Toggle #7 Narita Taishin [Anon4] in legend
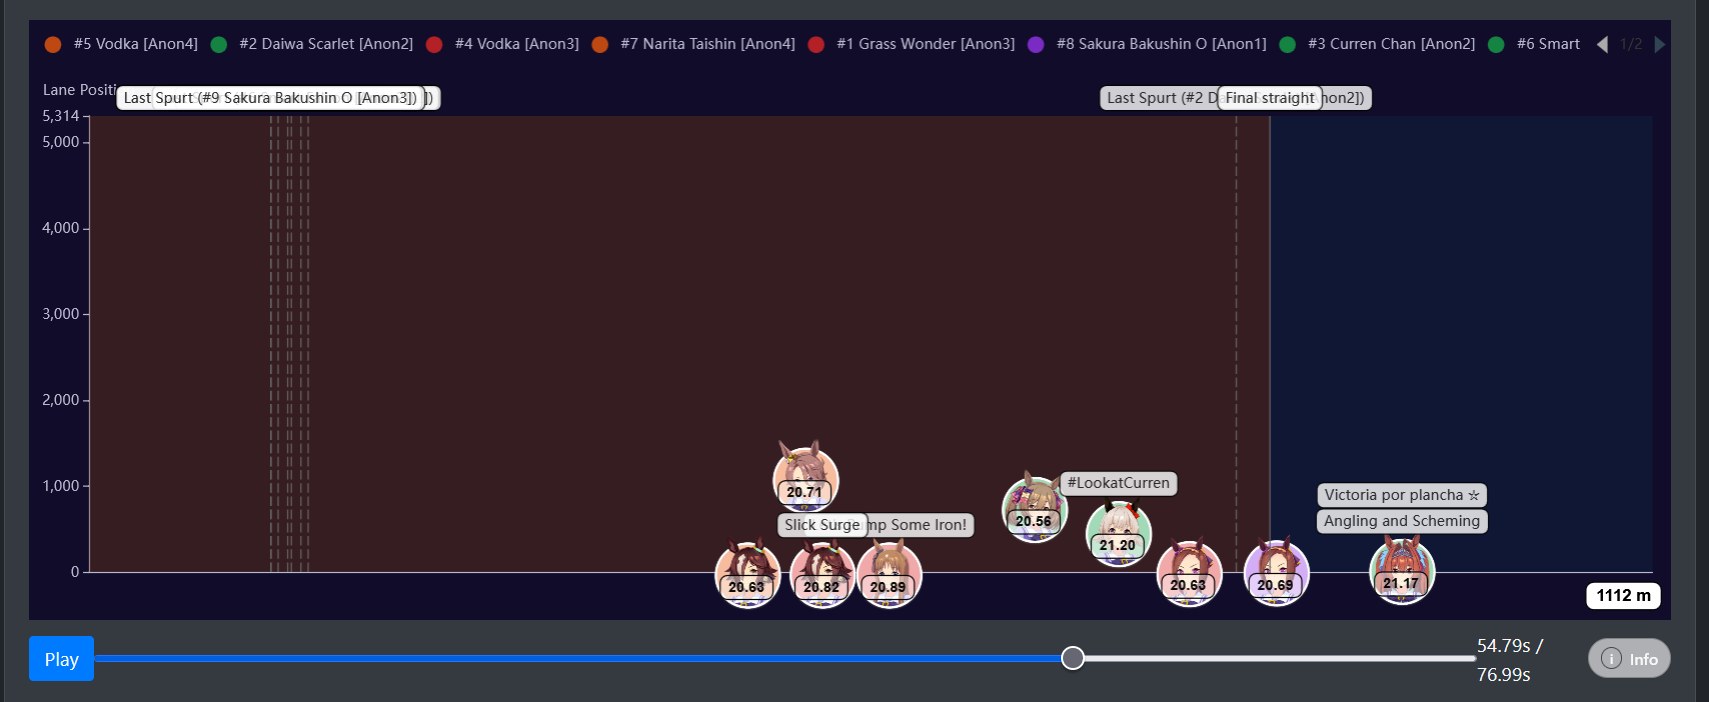The width and height of the screenshot is (1709, 702). tap(694, 44)
